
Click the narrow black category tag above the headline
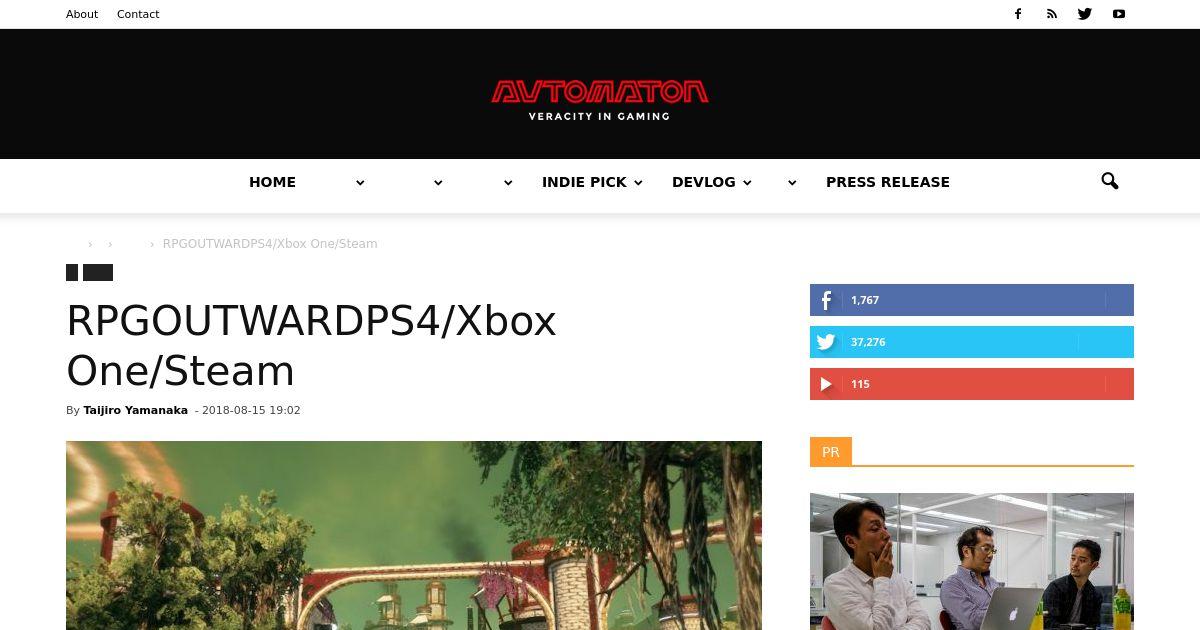point(72,272)
